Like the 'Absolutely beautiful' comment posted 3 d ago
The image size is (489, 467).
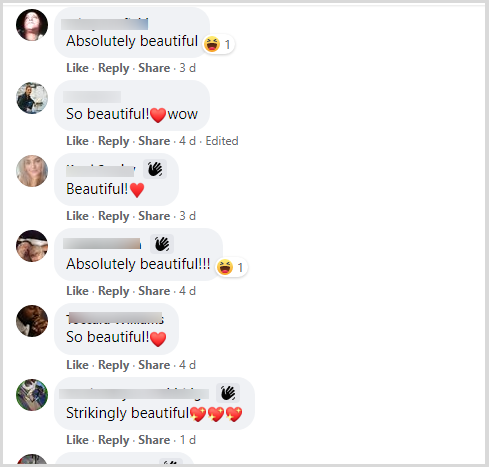pos(77,68)
